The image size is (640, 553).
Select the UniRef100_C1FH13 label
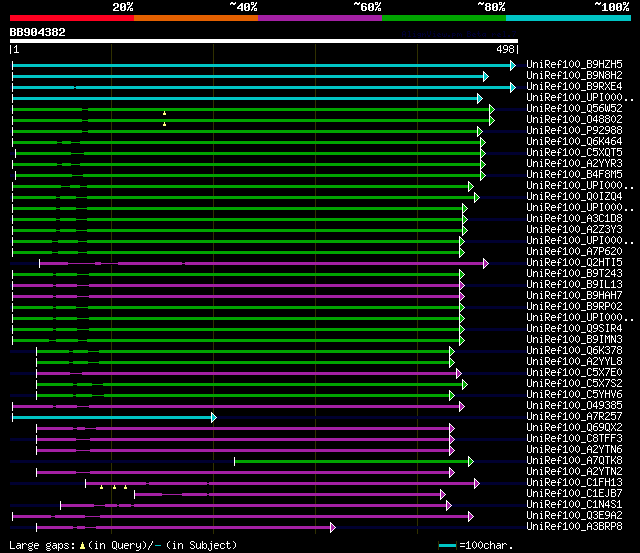tap(574, 483)
